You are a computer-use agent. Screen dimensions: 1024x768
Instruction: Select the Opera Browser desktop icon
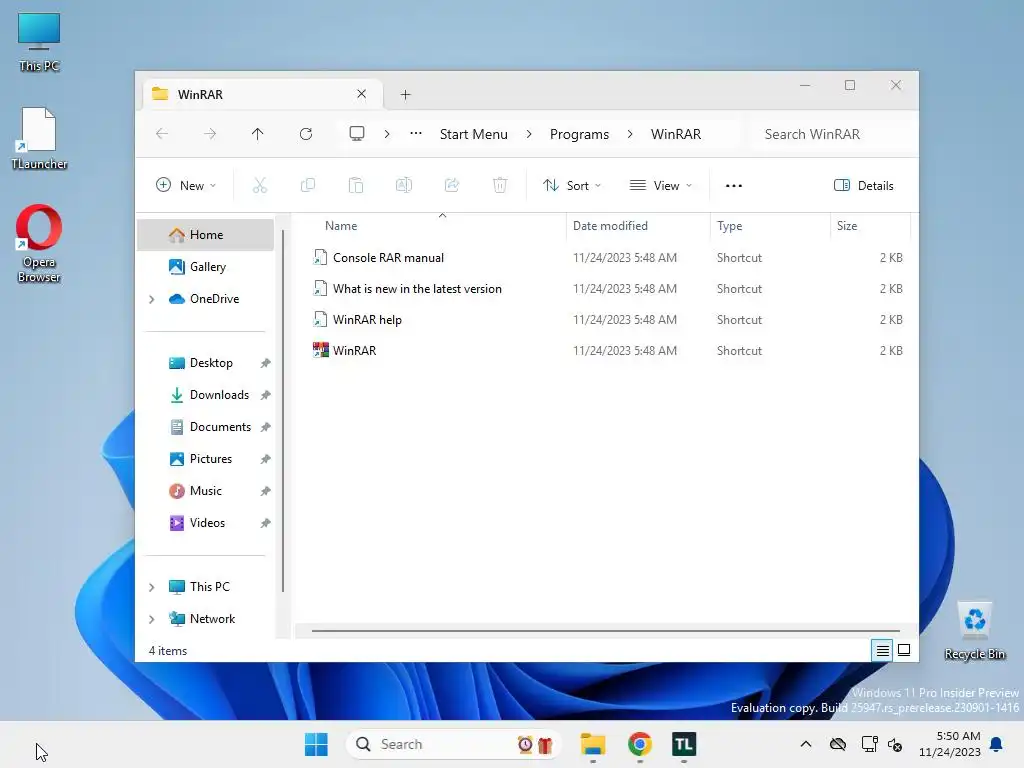(39, 243)
